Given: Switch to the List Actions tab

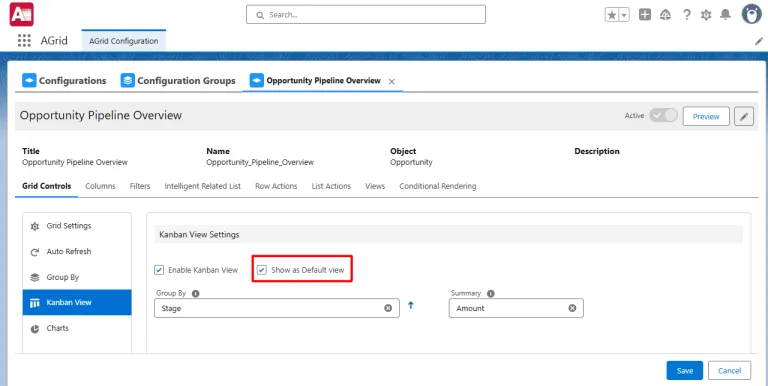Looking at the screenshot, I should pyautogui.click(x=331, y=186).
